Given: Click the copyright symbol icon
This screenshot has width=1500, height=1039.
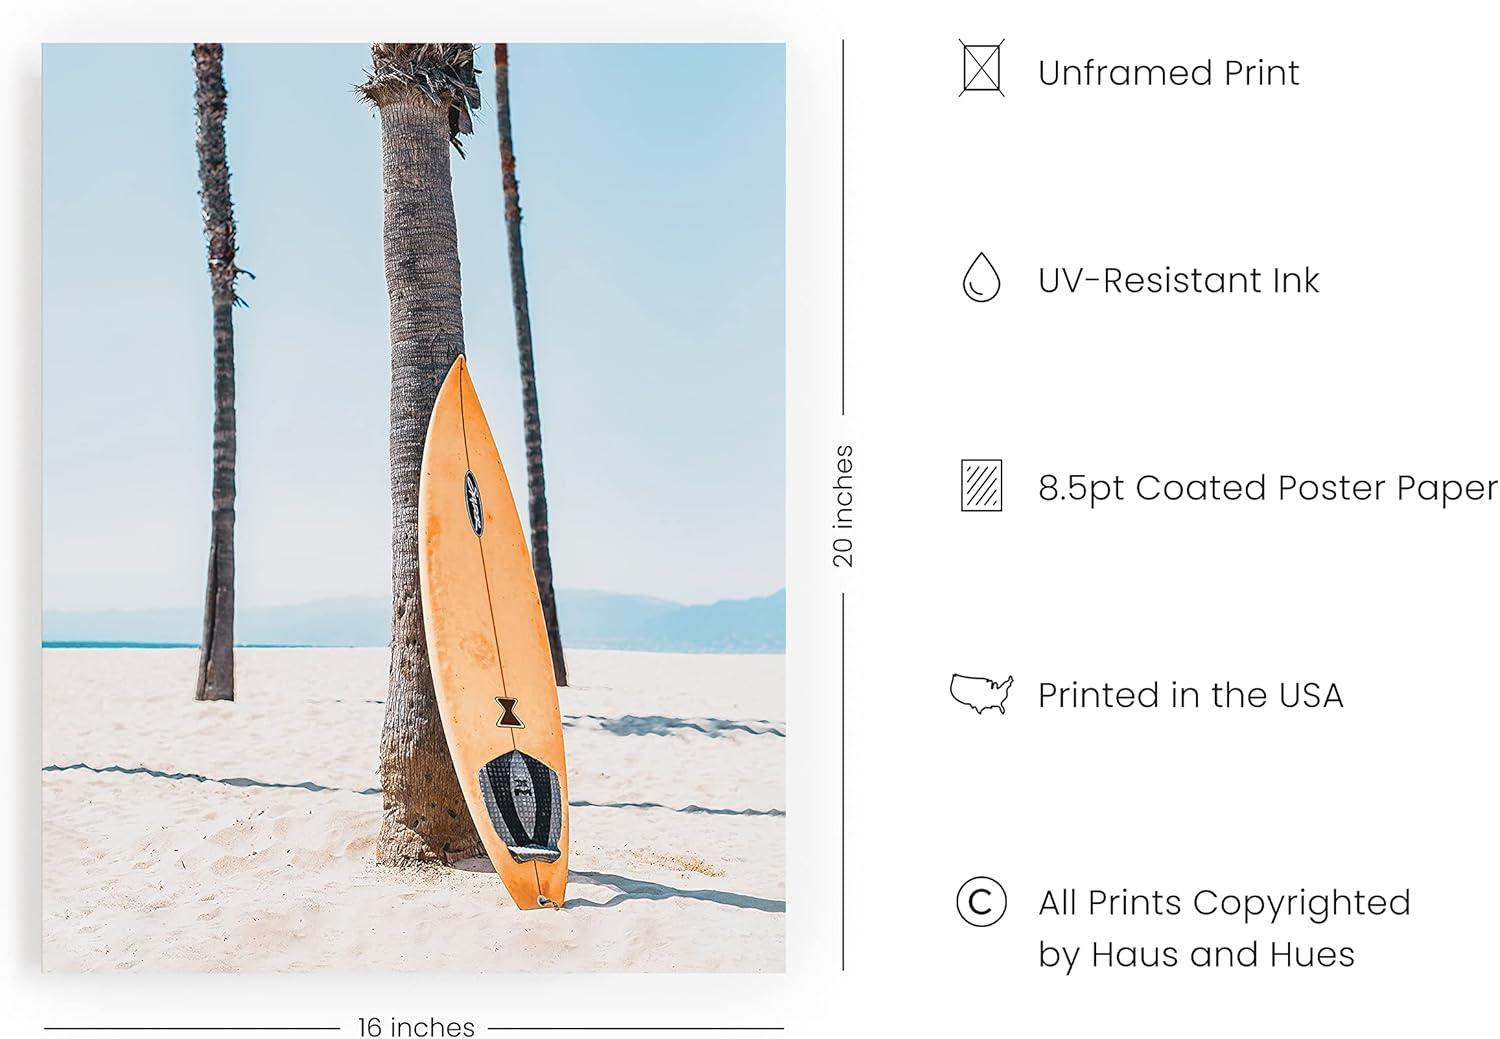Looking at the screenshot, I should (981, 902).
